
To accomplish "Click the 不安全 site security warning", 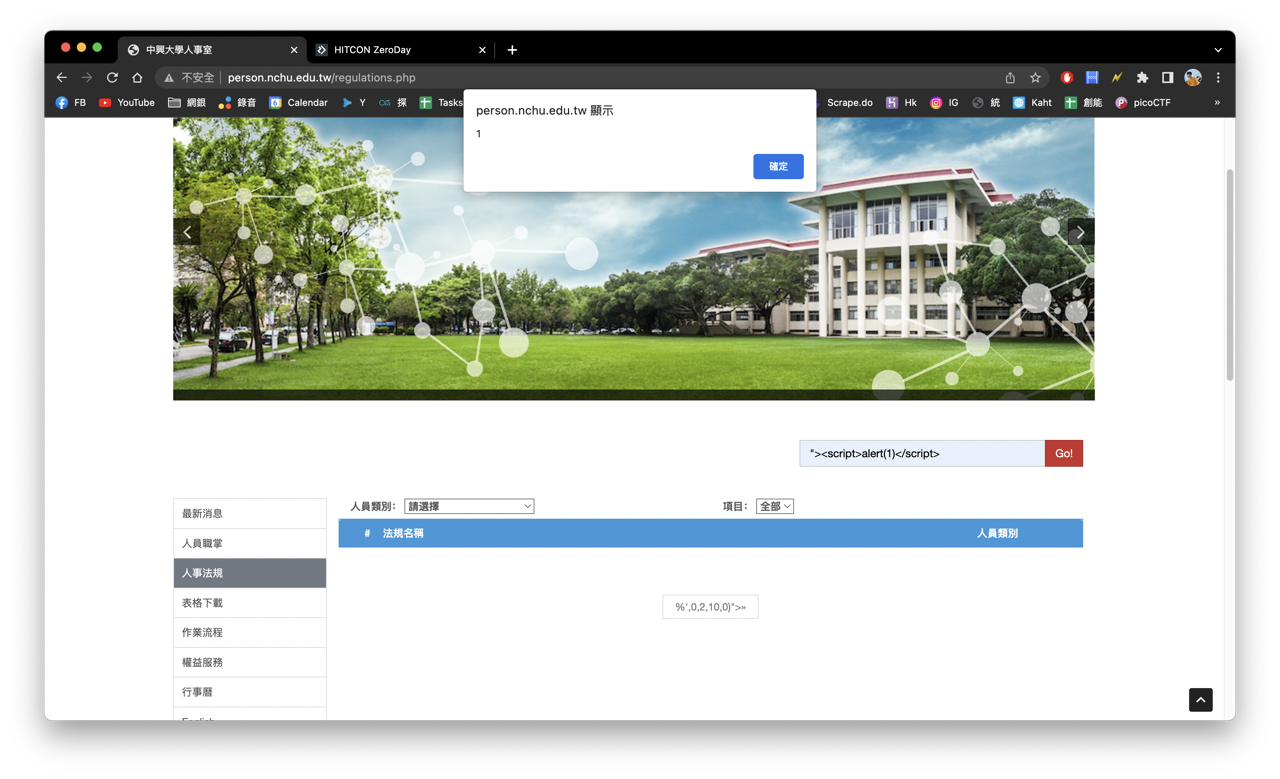I will click(190, 77).
